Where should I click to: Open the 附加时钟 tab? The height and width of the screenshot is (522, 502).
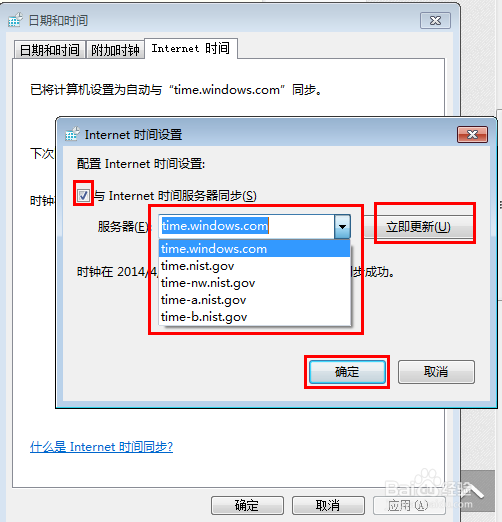pos(115,50)
